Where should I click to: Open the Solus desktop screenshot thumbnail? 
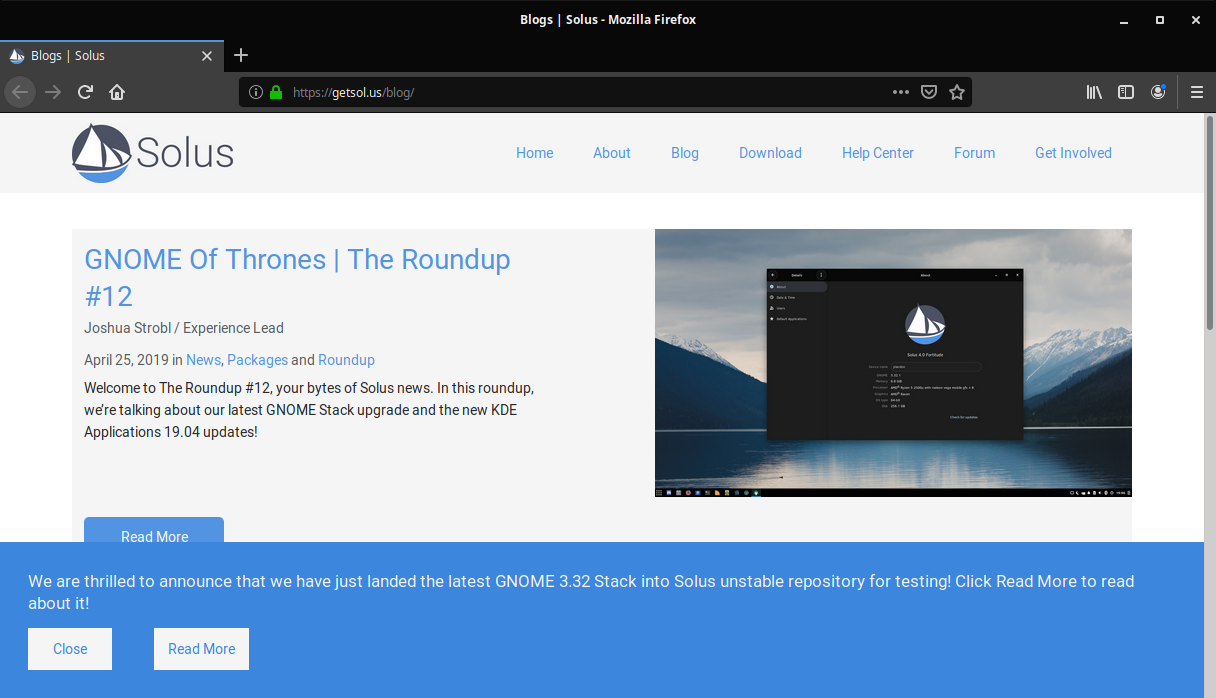pos(893,363)
